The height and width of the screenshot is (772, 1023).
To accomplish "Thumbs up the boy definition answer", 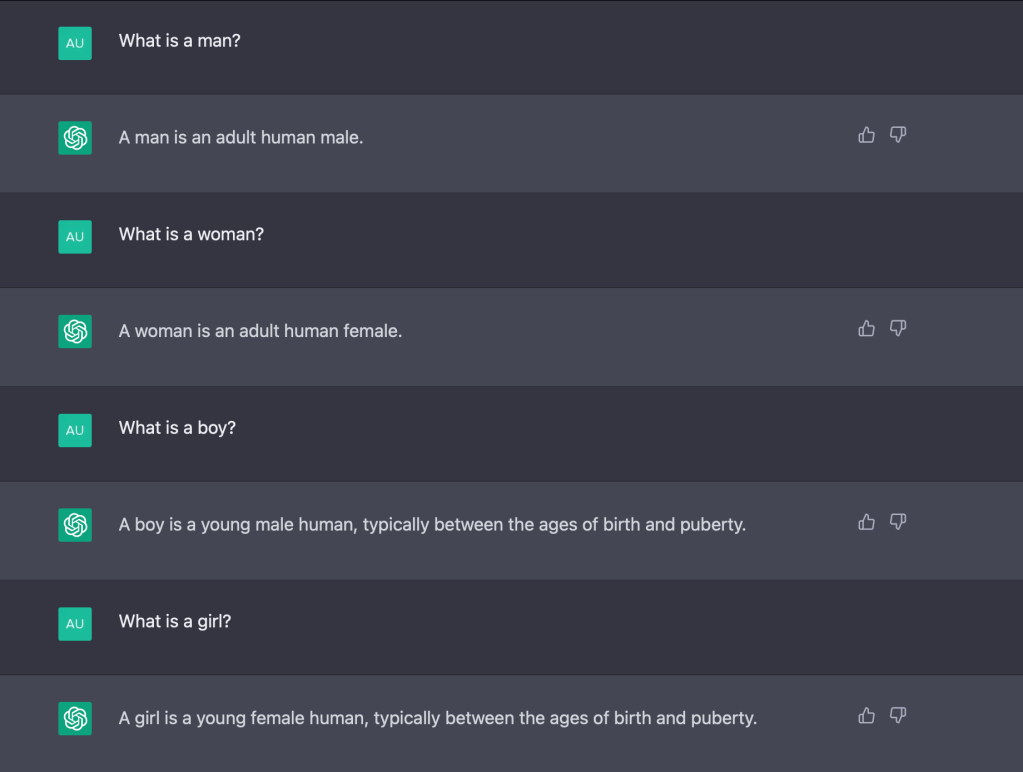I will (x=866, y=522).
